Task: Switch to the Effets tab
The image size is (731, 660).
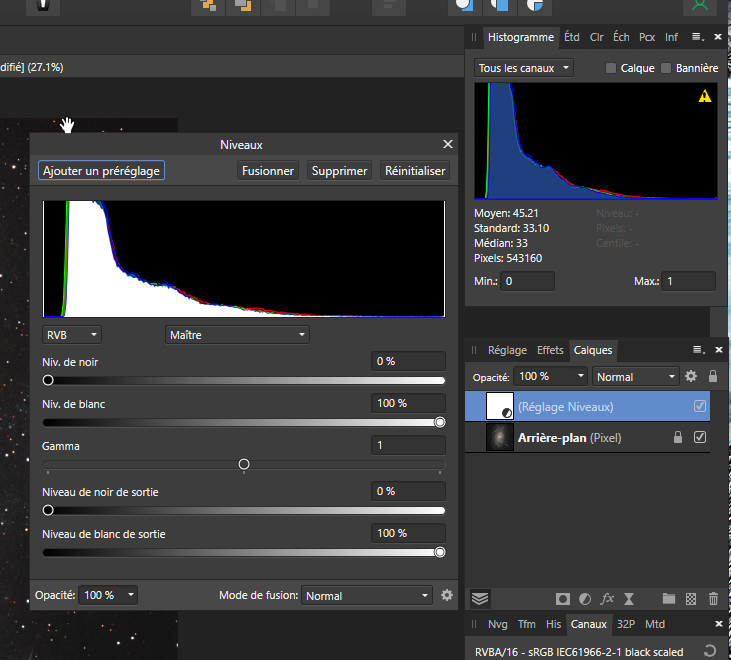Action: (x=550, y=350)
